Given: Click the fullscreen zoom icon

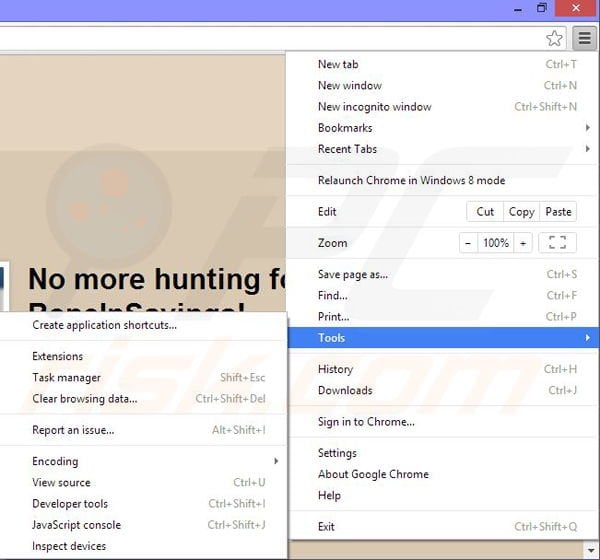Looking at the screenshot, I should pos(557,243).
